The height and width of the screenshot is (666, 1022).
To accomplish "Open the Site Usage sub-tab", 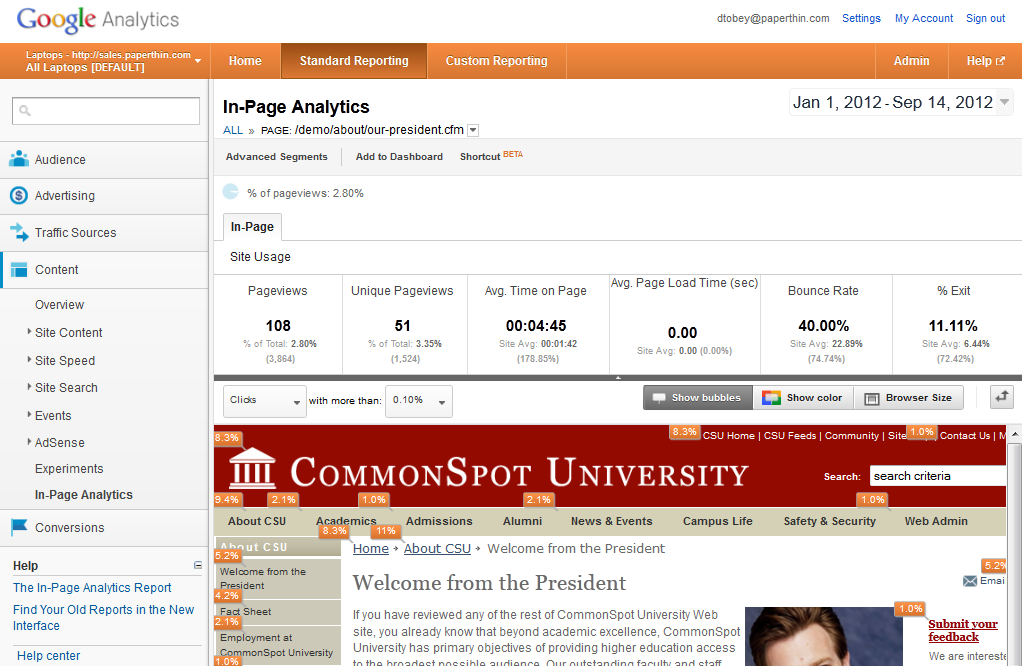I will tap(260, 257).
